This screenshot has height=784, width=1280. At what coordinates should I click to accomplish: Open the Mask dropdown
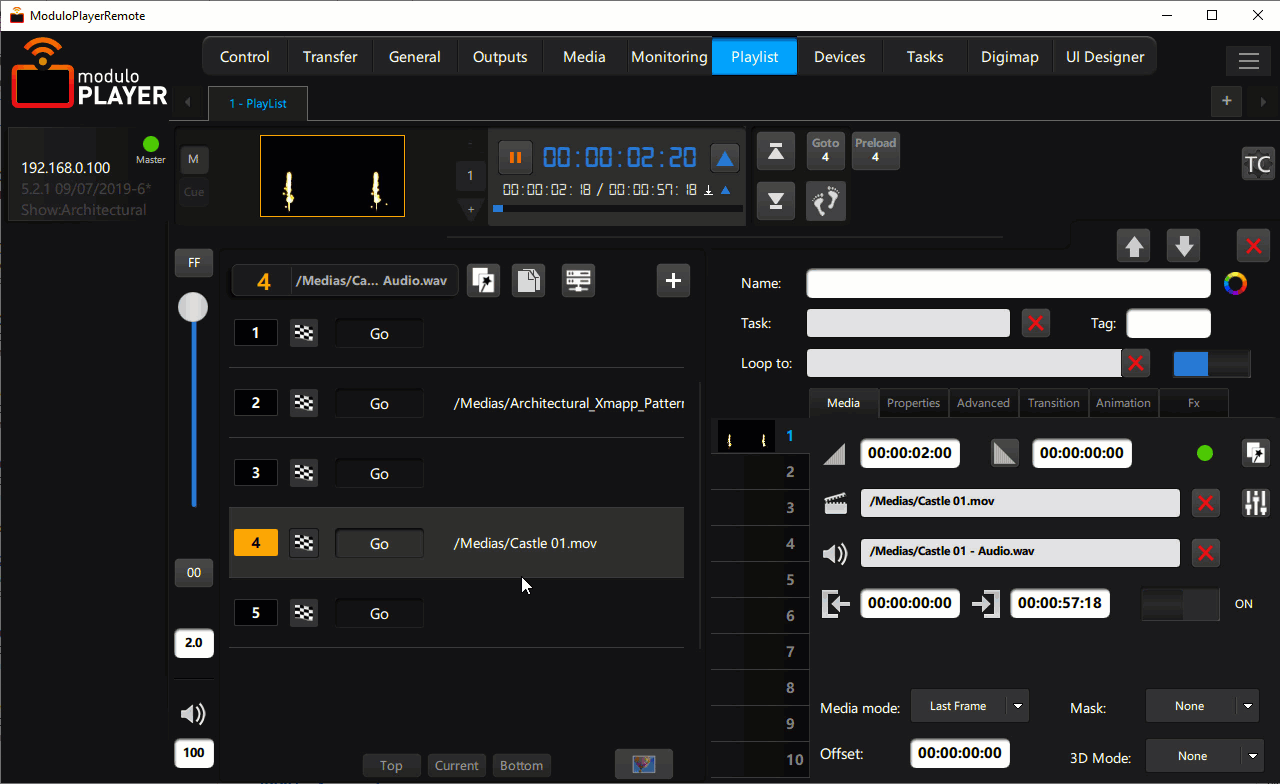click(x=1202, y=706)
